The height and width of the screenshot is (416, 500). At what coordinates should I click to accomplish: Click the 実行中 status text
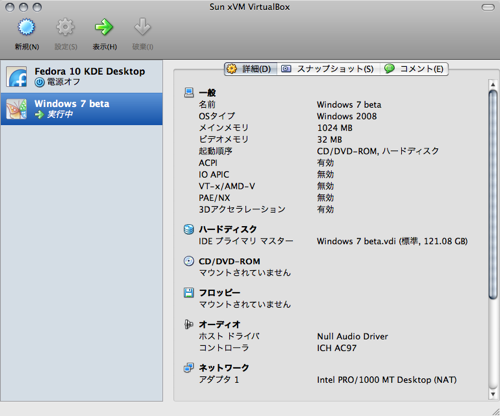pyautogui.click(x=60, y=114)
